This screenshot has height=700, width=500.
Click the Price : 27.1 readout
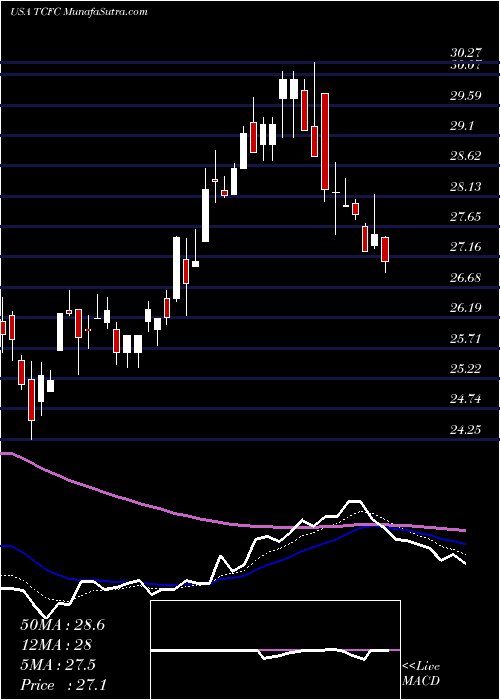point(62,684)
